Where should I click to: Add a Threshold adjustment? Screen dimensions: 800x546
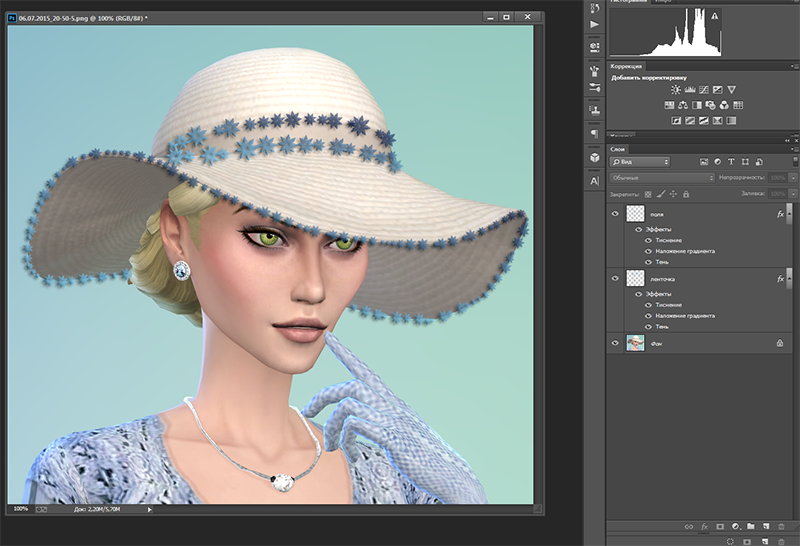point(704,121)
